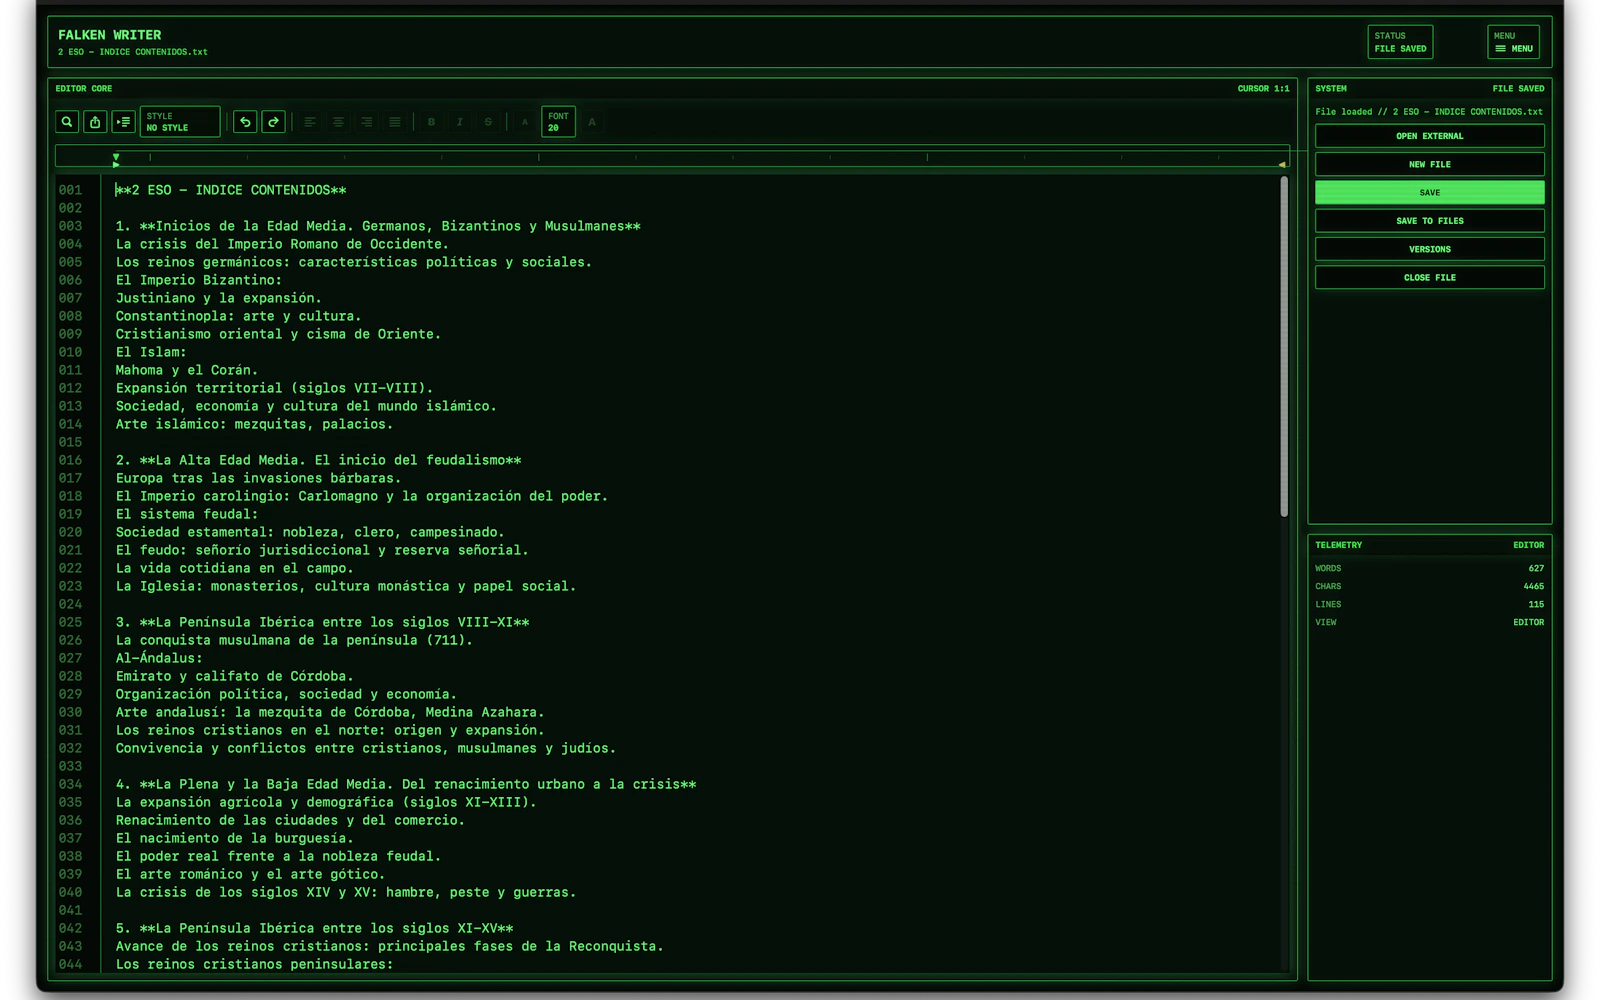
Task: Click the FALKEN WRITER title
Action: point(109,35)
